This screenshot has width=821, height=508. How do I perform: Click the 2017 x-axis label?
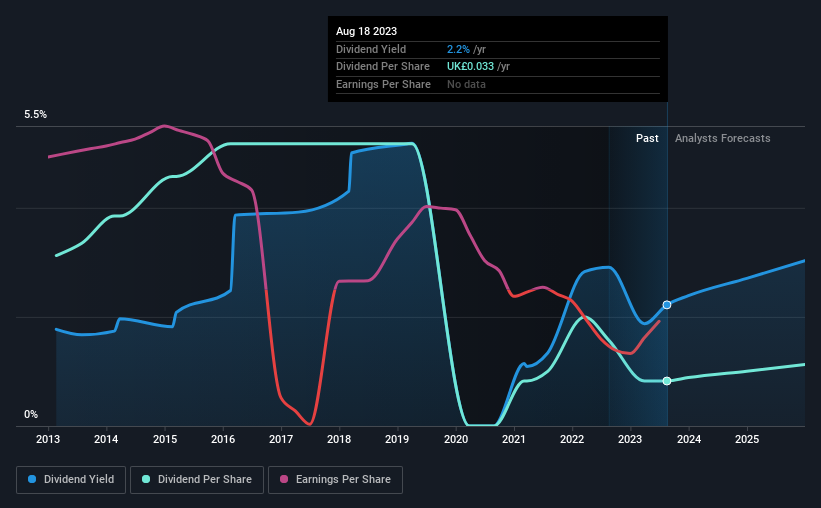tap(281, 439)
